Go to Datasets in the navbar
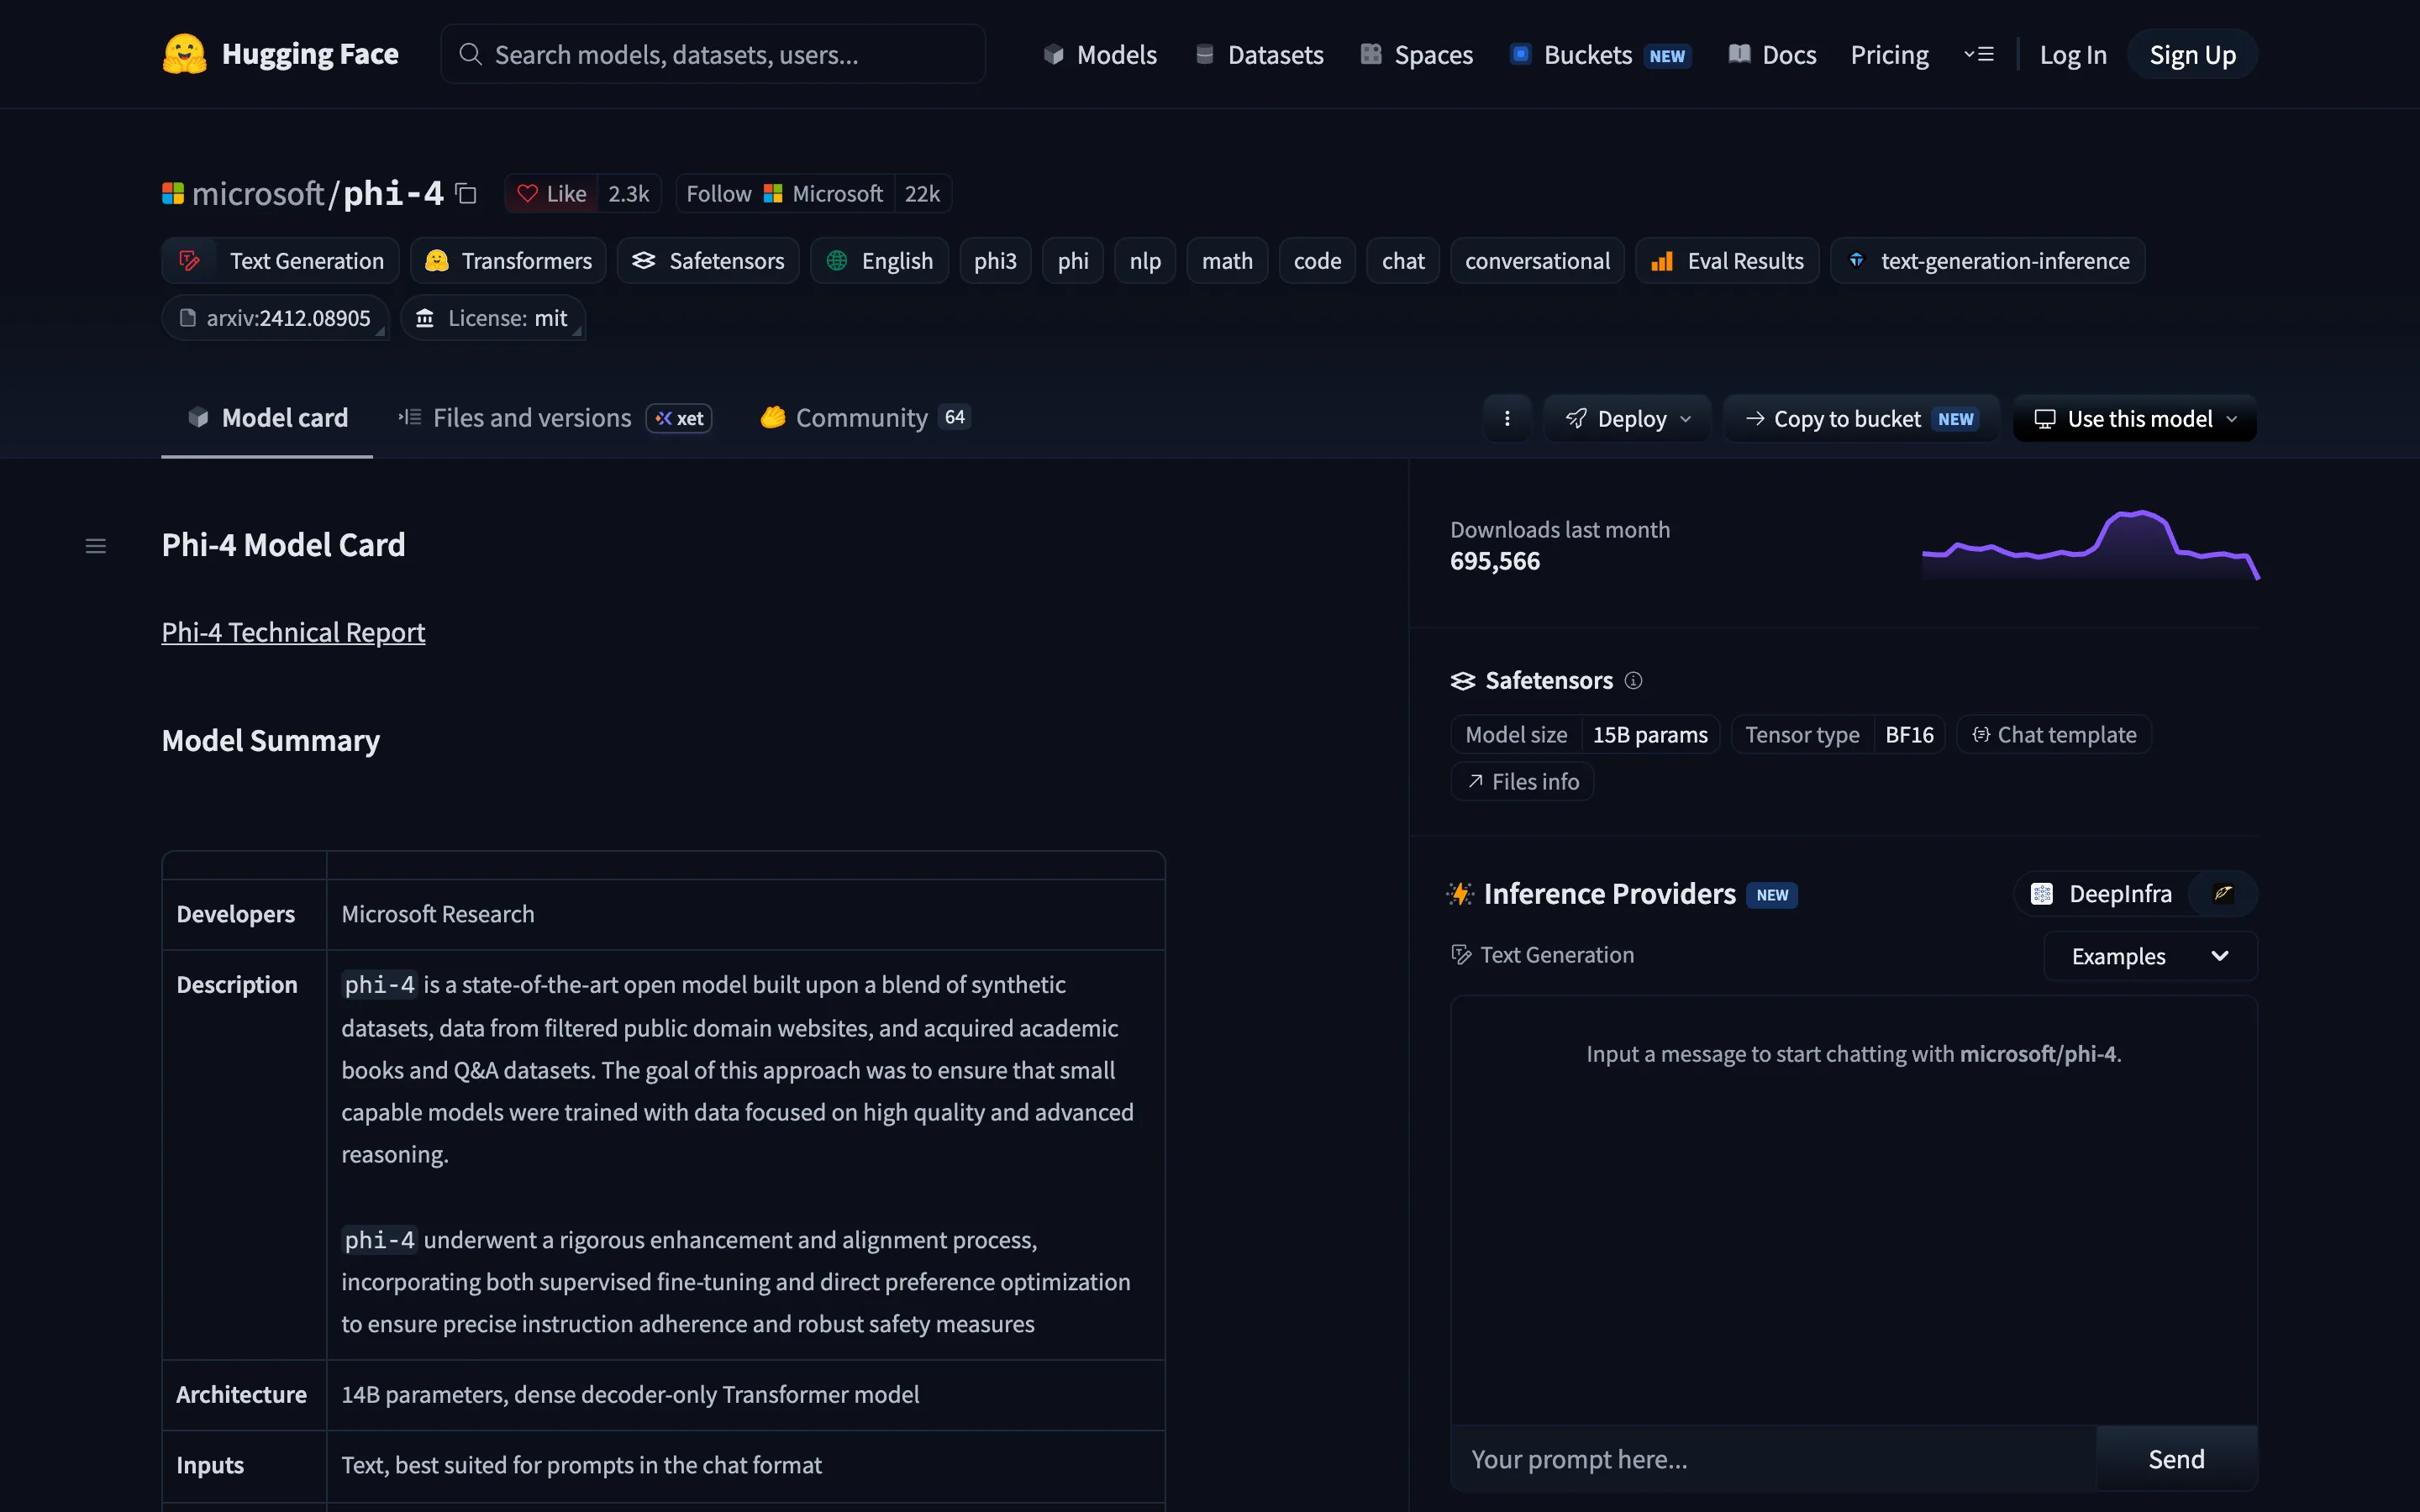This screenshot has width=2420, height=1512. coord(1259,54)
